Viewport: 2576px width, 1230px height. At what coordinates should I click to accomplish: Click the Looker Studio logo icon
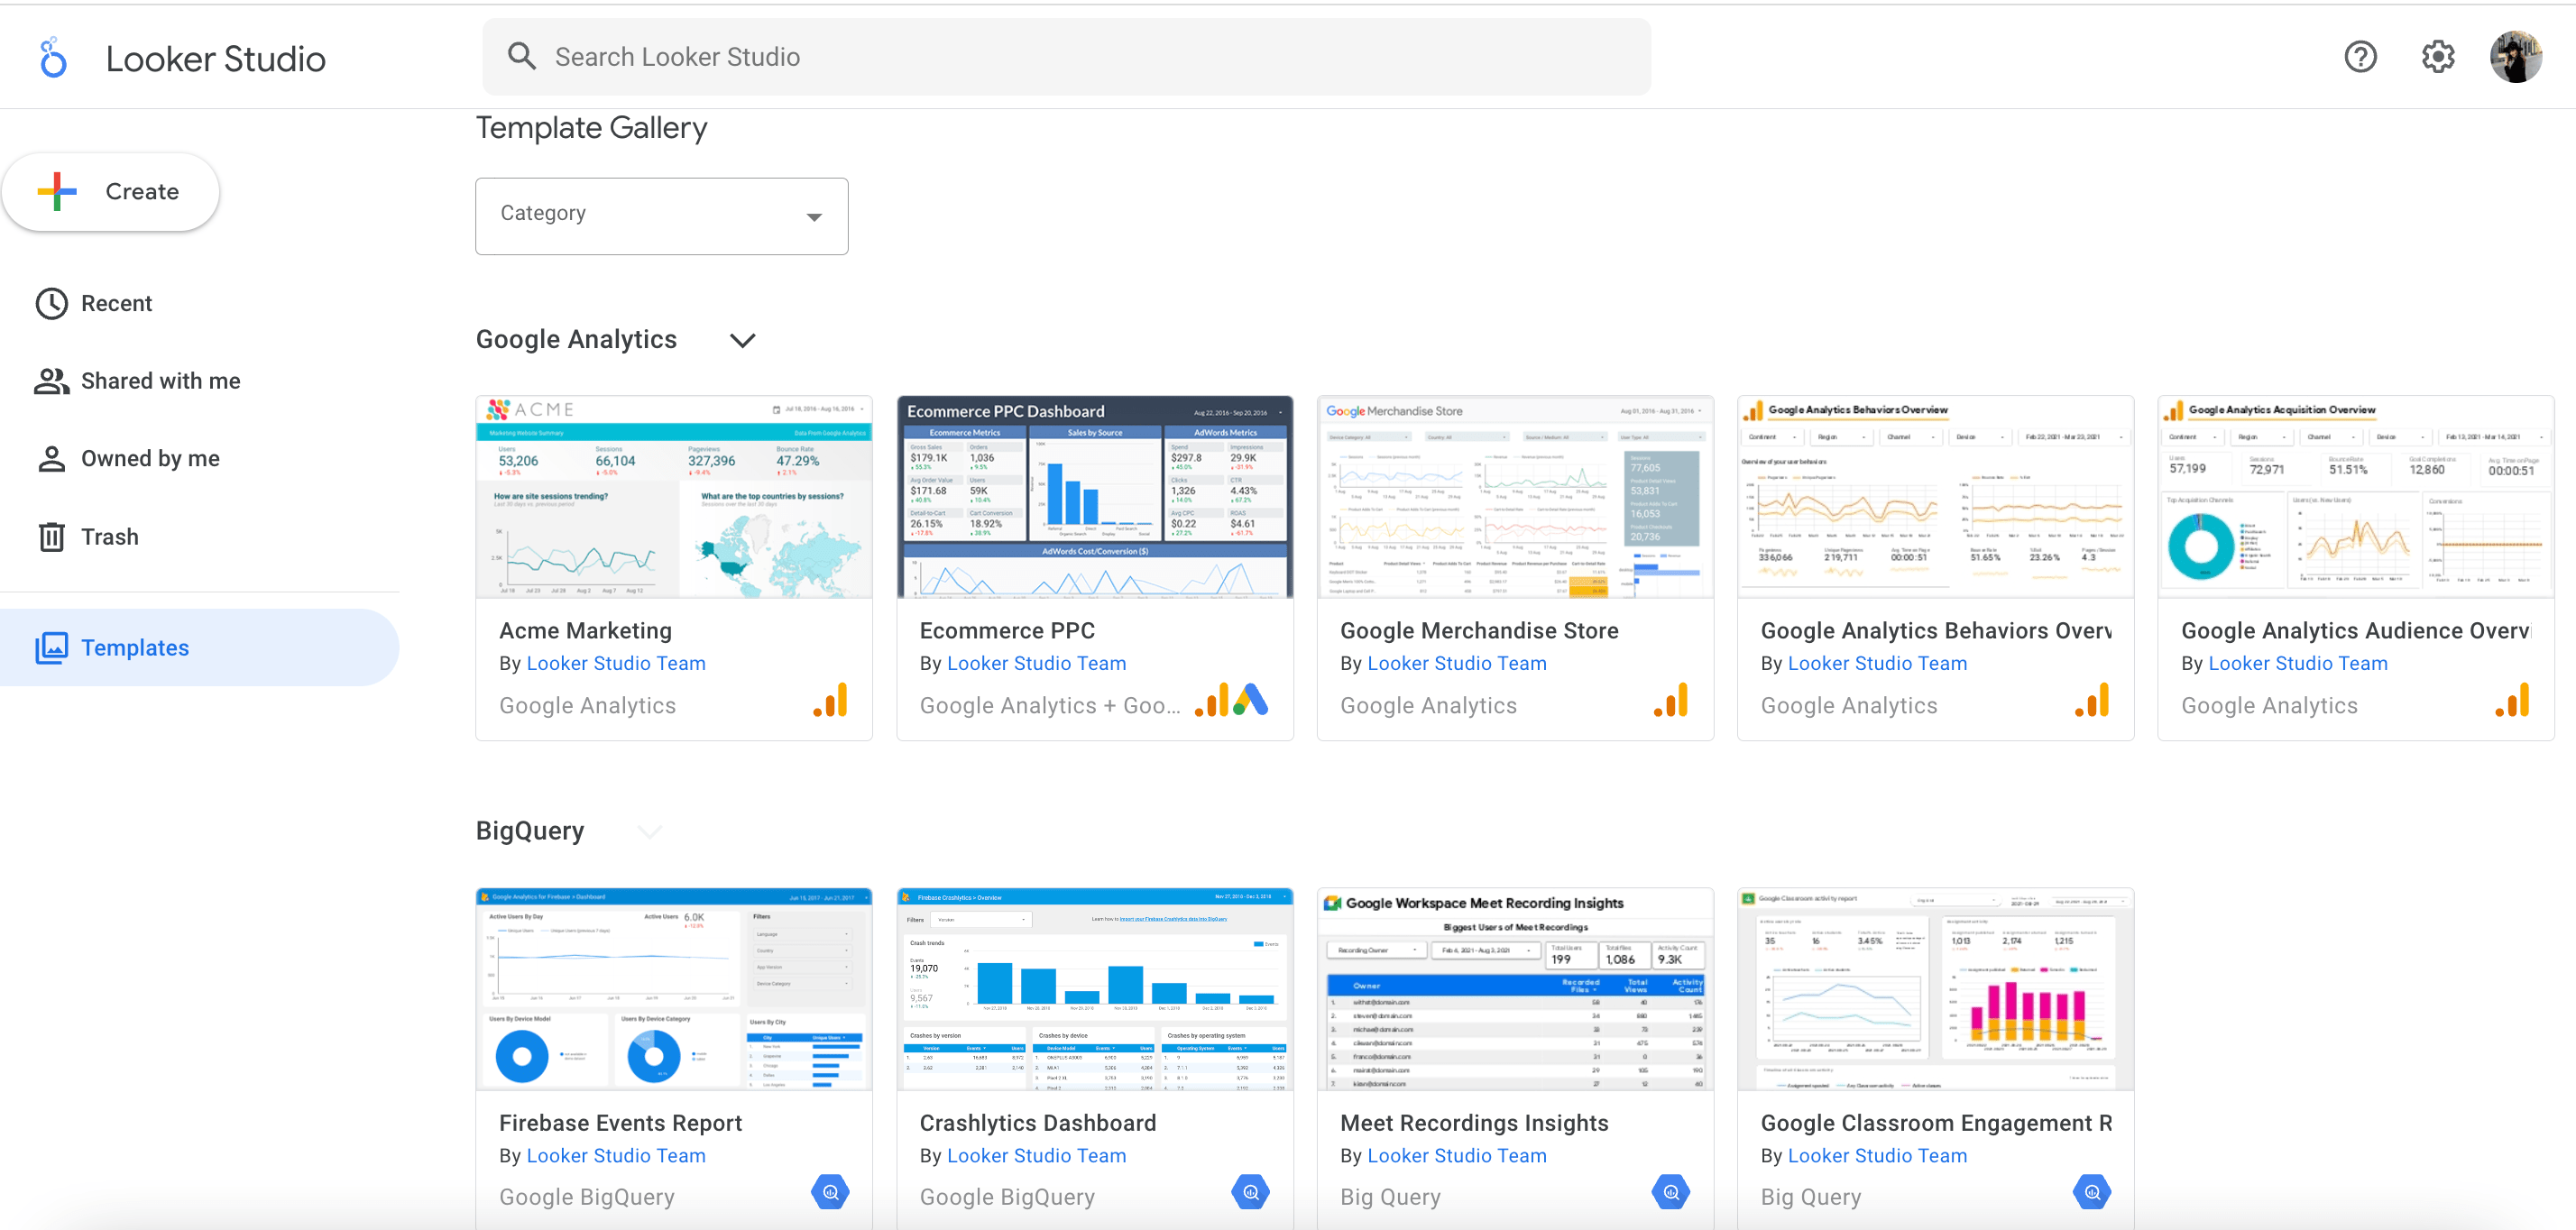pyautogui.click(x=53, y=58)
